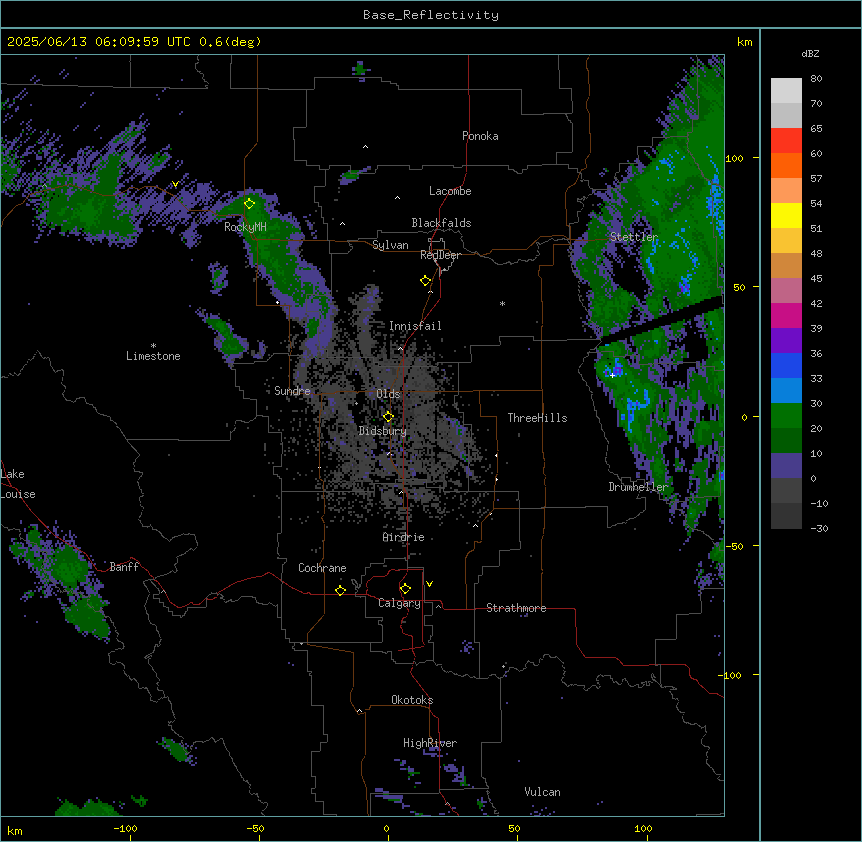Click the Strathmore town label
The height and width of the screenshot is (842, 862).
(516, 608)
